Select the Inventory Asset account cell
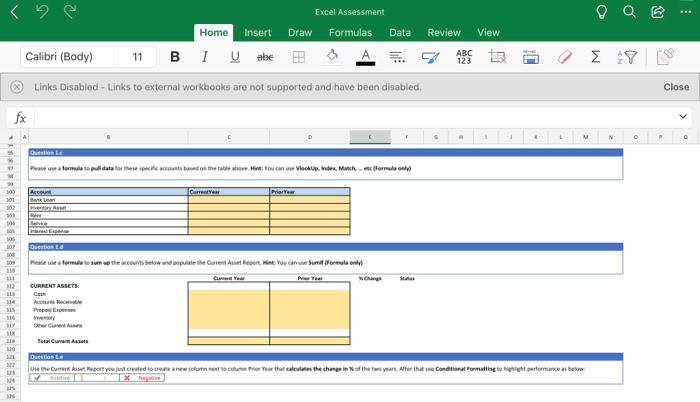Image resolution: width=700 pixels, height=402 pixels. [x=108, y=208]
